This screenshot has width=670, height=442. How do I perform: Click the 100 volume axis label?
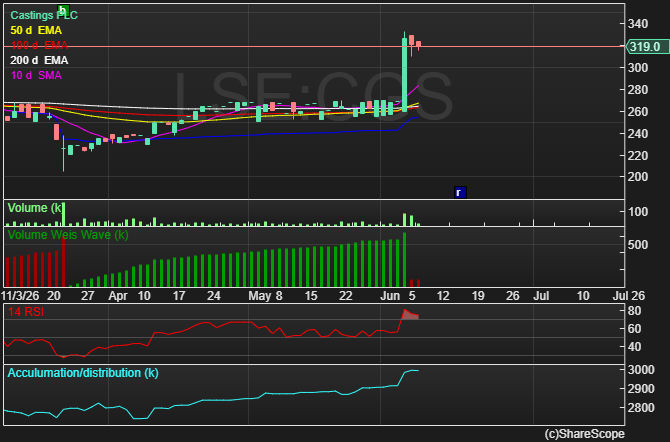[638, 212]
